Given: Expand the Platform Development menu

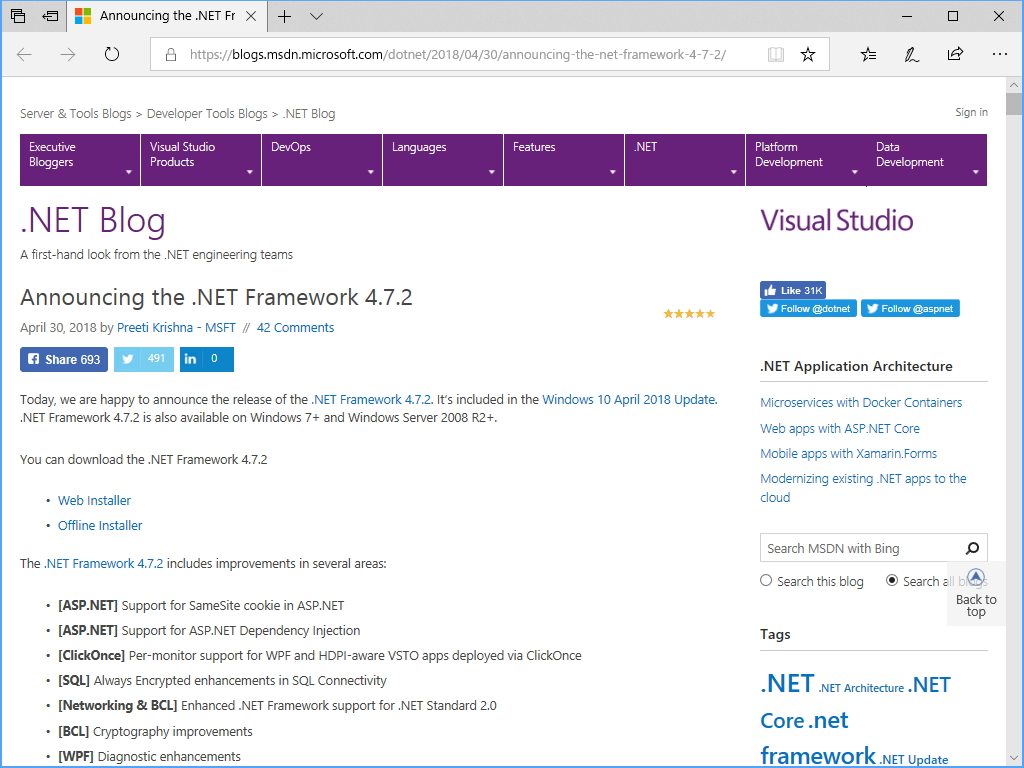Looking at the screenshot, I should coord(805,159).
